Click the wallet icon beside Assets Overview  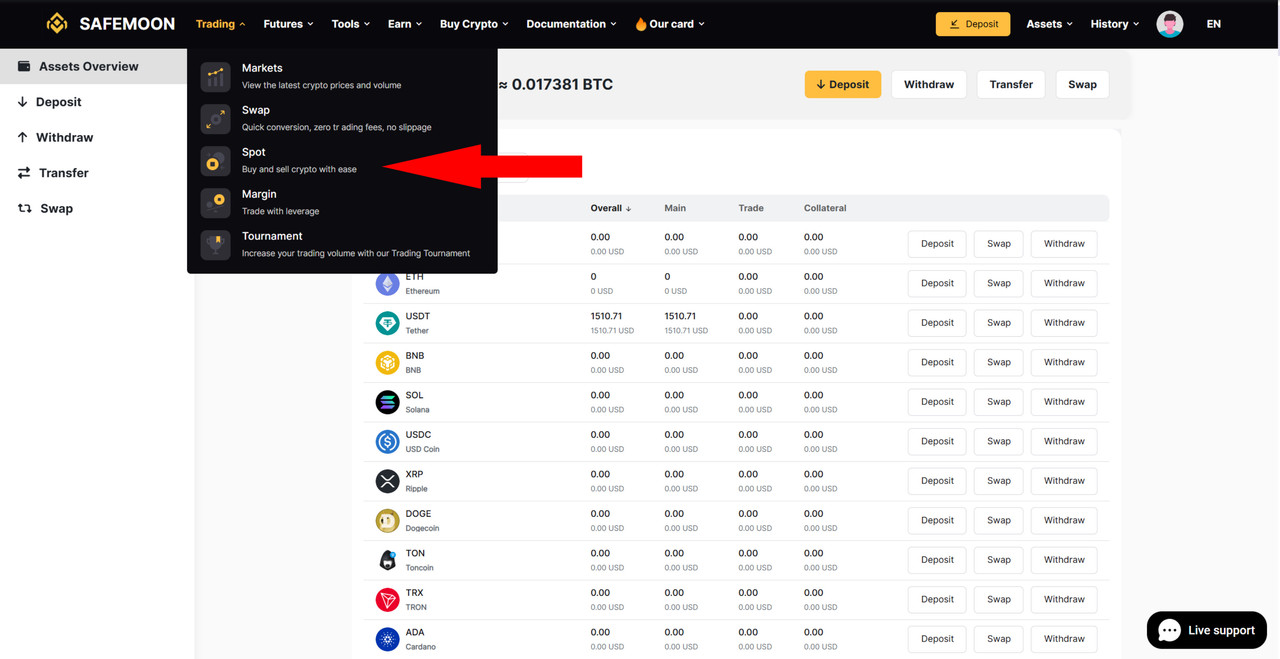tap(24, 66)
